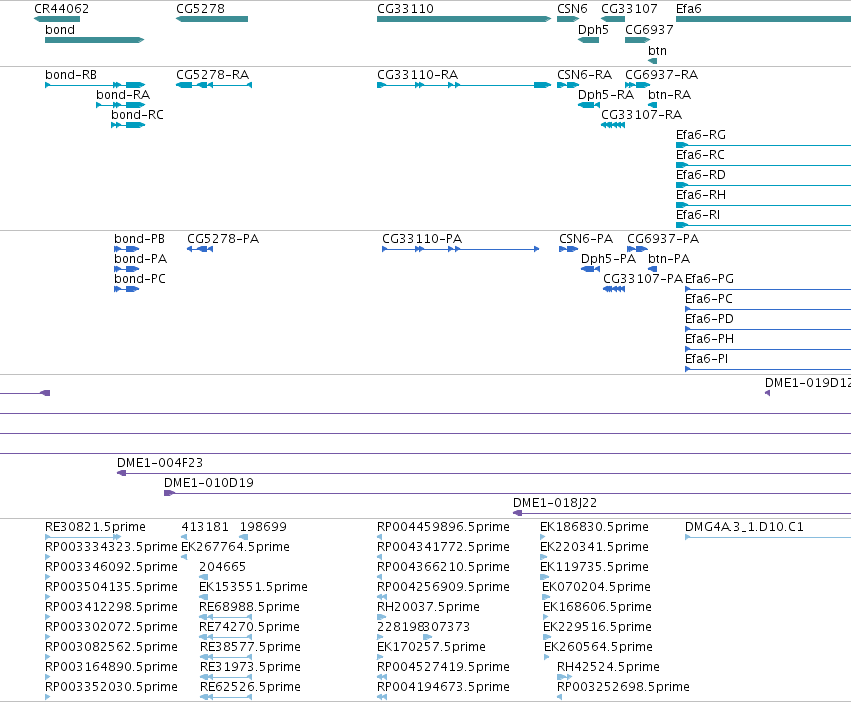Select the DME1-018J22 clone
This screenshot has width=851, height=702.
682,513
